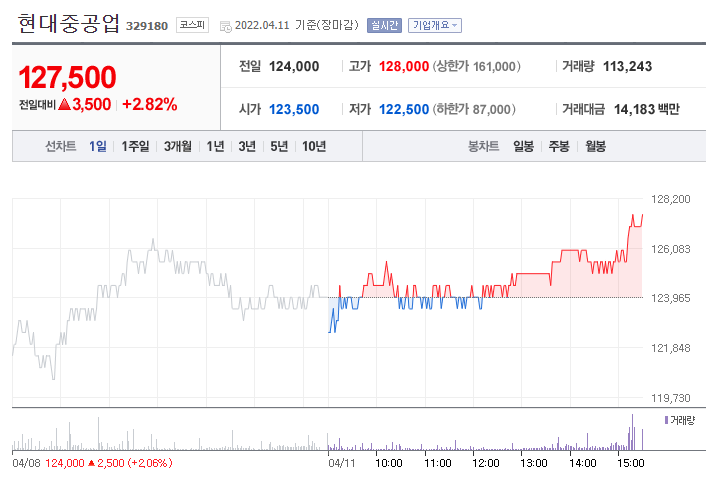Select the 1년 line chart tab
Viewport: 706px width, 479px height.
(215, 146)
